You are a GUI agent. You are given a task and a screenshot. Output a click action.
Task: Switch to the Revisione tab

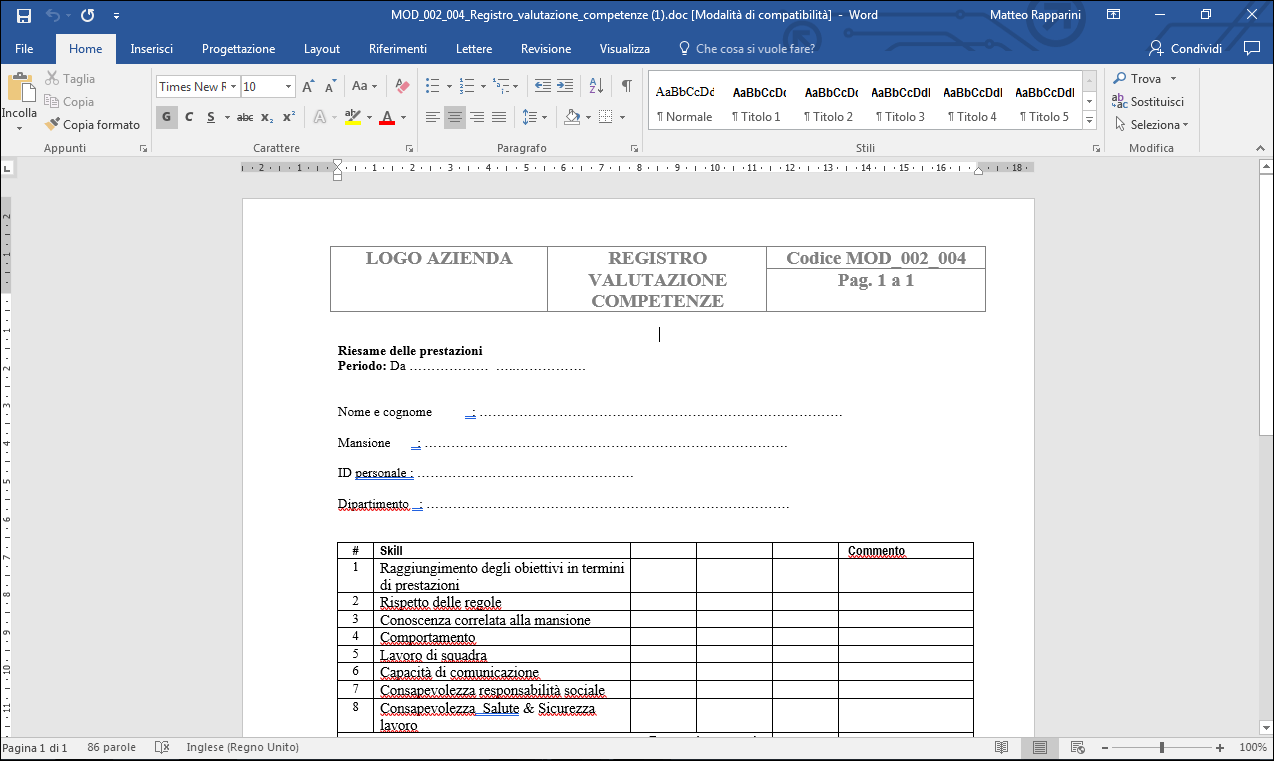pos(546,49)
